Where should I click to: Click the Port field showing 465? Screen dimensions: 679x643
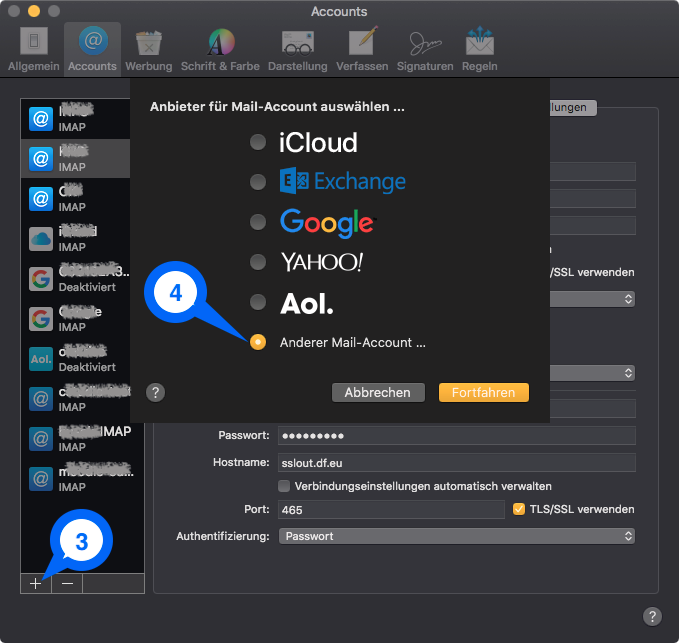391,510
